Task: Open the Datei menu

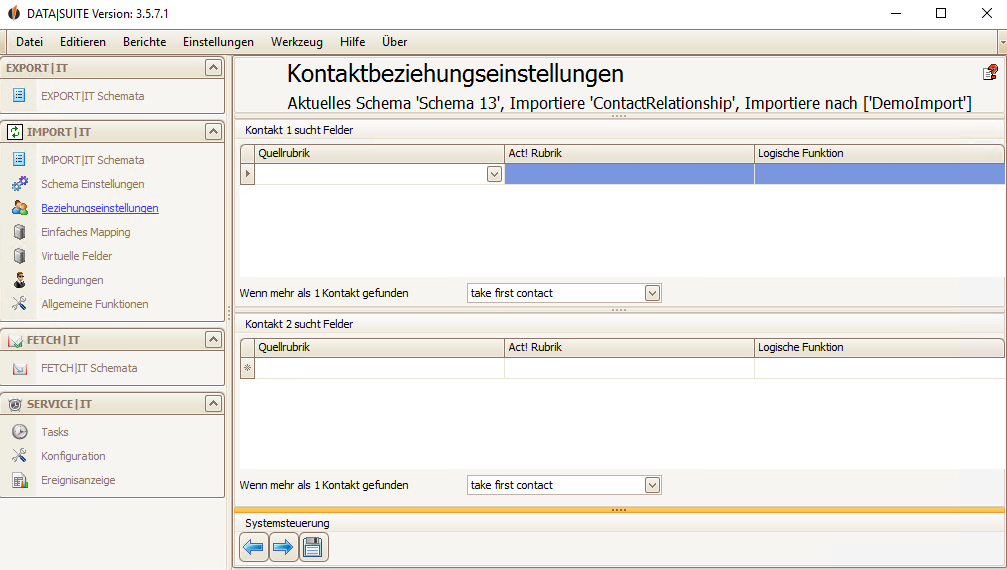Action: coord(30,42)
